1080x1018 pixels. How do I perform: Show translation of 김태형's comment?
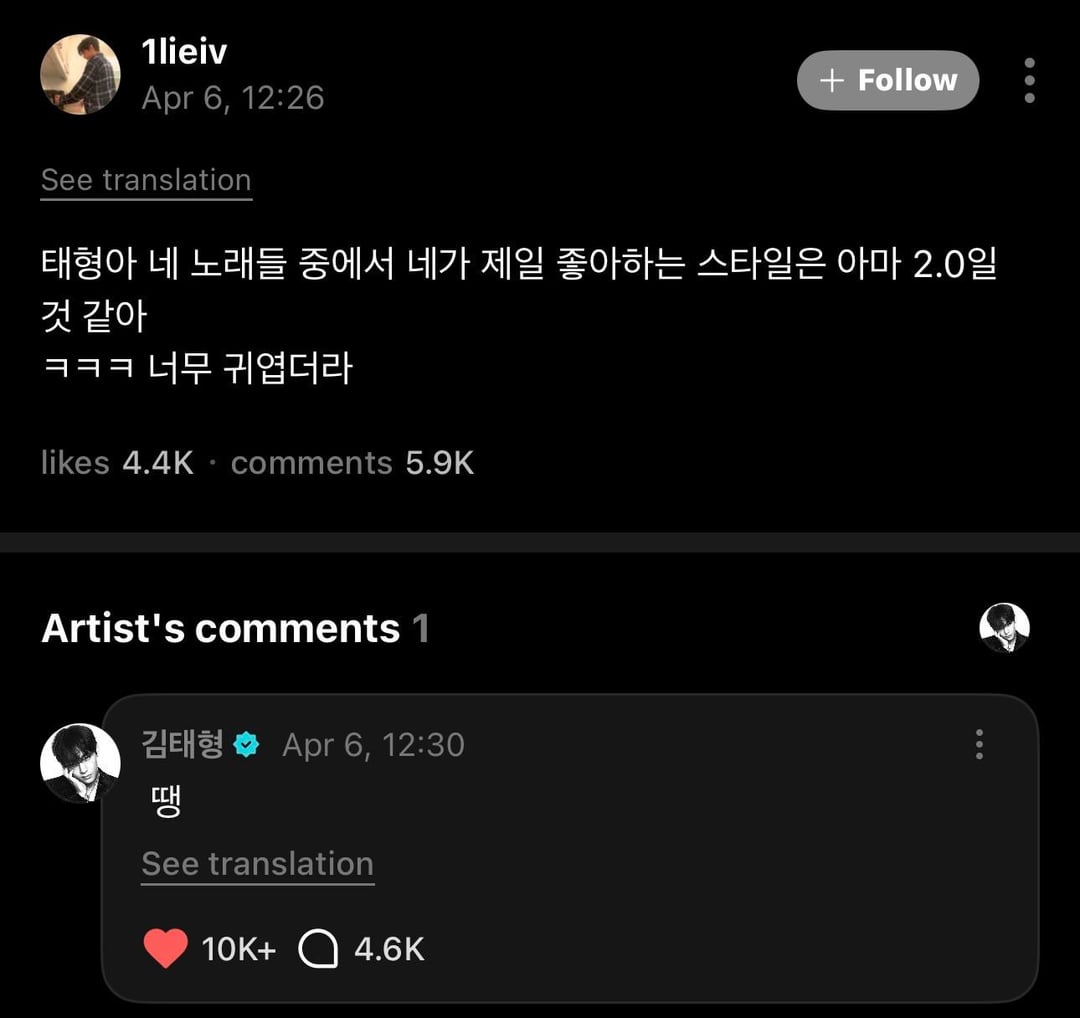click(x=256, y=863)
